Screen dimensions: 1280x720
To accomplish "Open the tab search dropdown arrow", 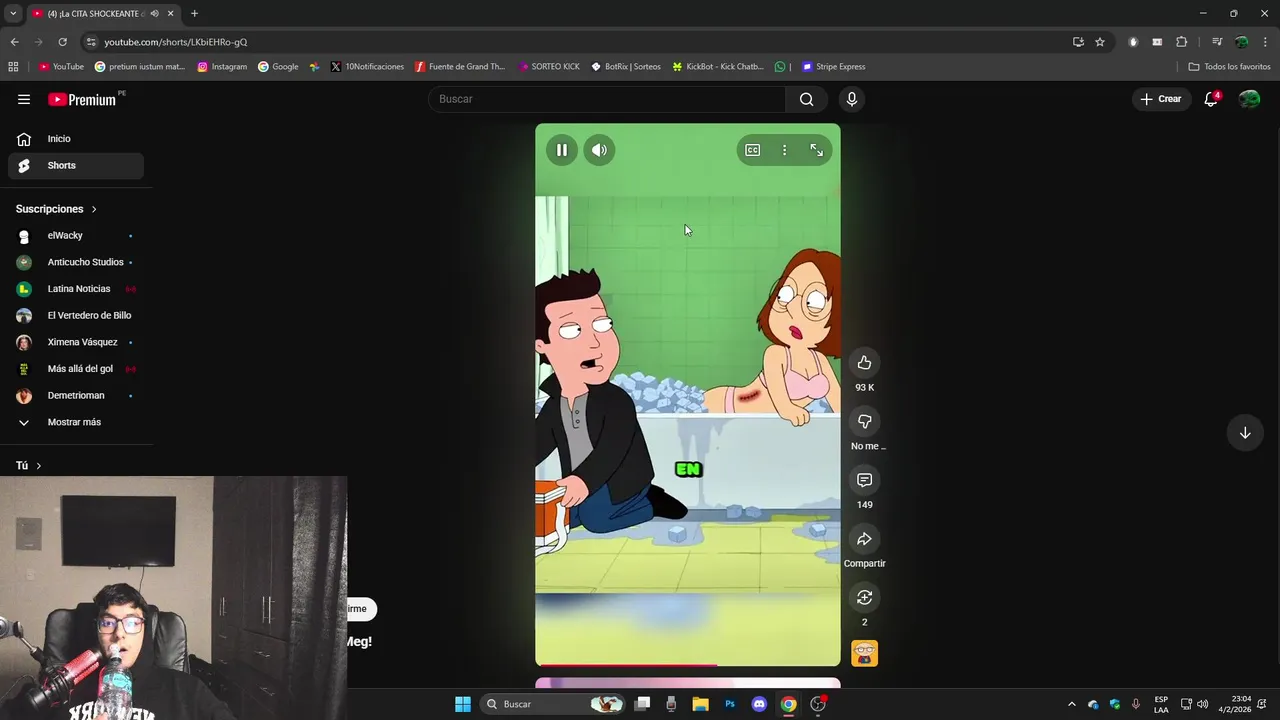I will click(x=13, y=13).
